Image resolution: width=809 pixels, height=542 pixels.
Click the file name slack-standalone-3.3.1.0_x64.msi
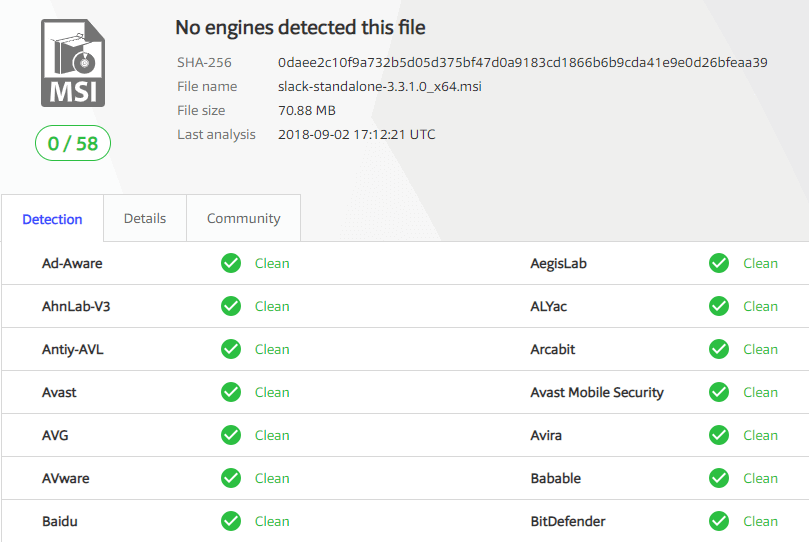[x=380, y=86]
